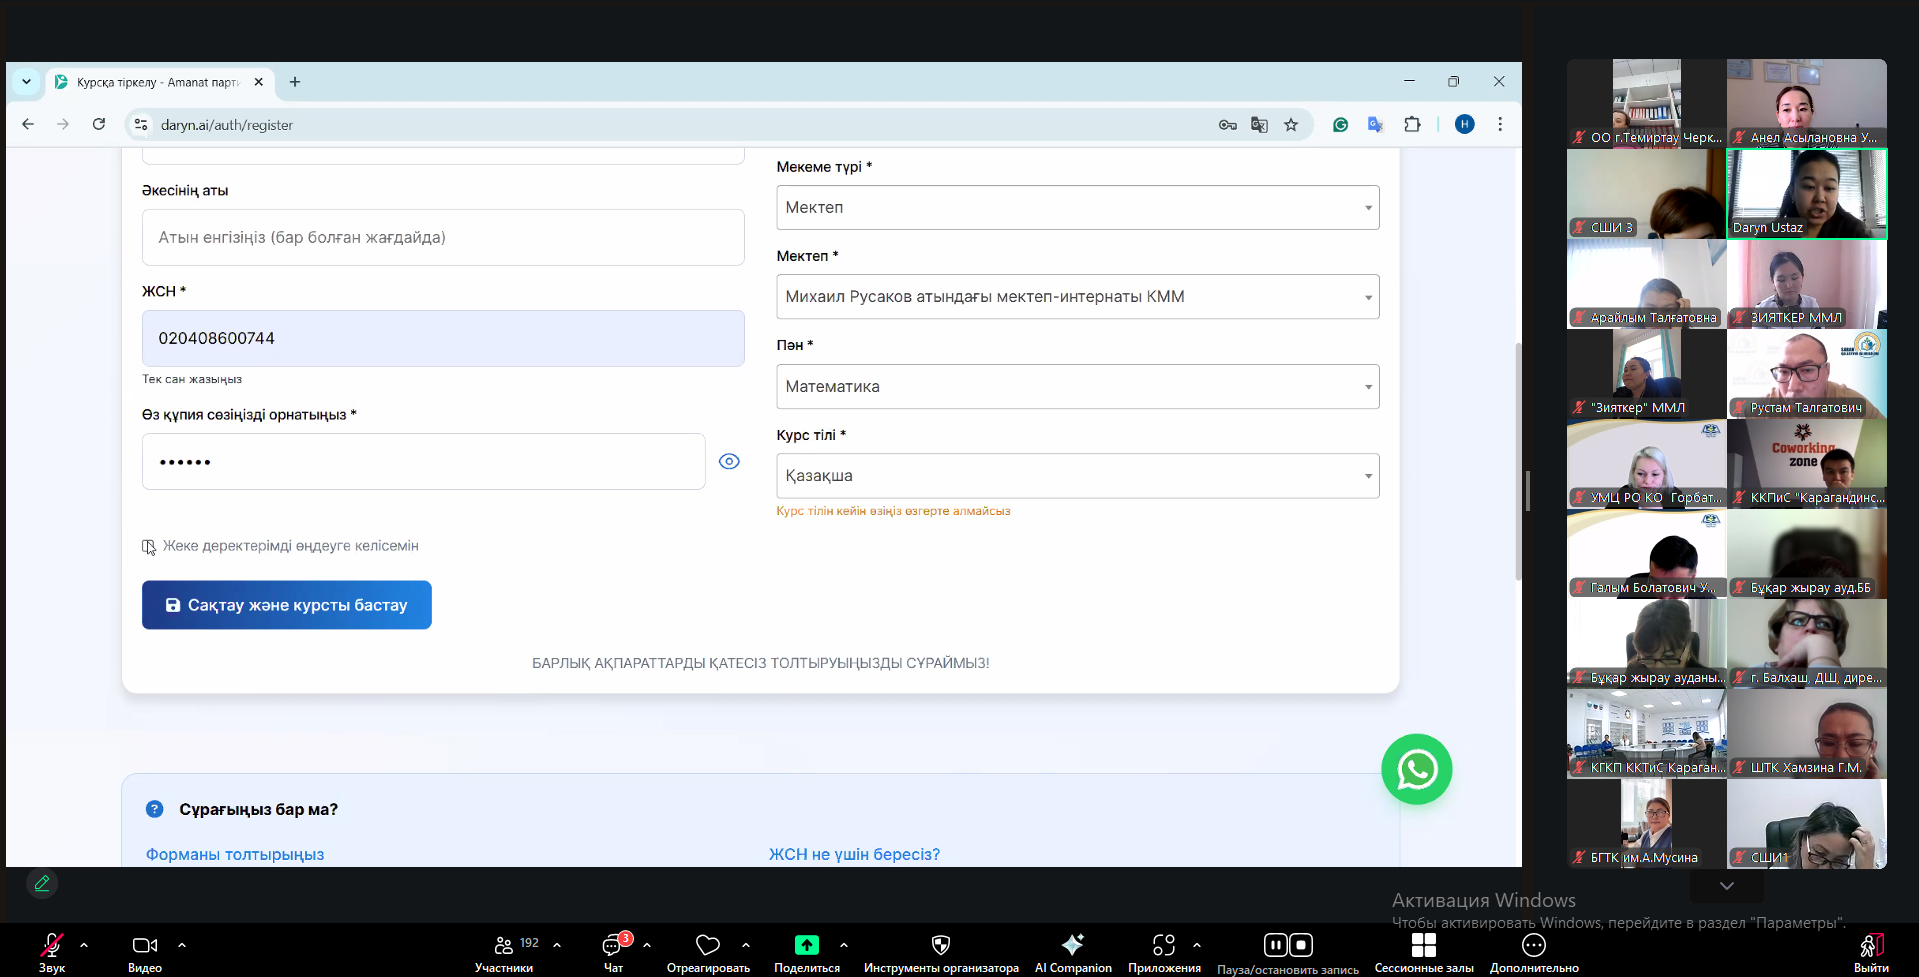Click the Share screen icon in Zoom
The height and width of the screenshot is (977, 1919).
[806, 945]
